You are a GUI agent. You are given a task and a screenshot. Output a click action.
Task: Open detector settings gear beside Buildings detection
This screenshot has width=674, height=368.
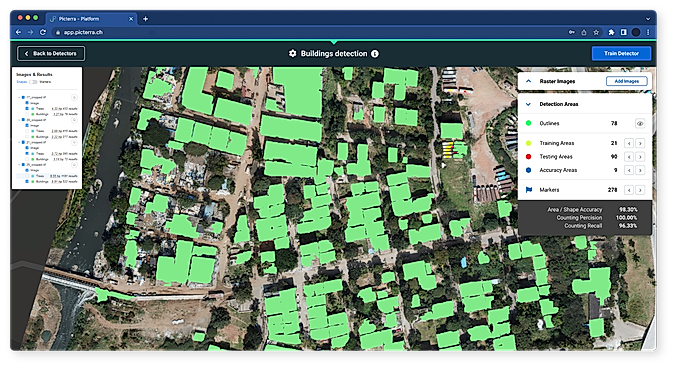(x=293, y=53)
